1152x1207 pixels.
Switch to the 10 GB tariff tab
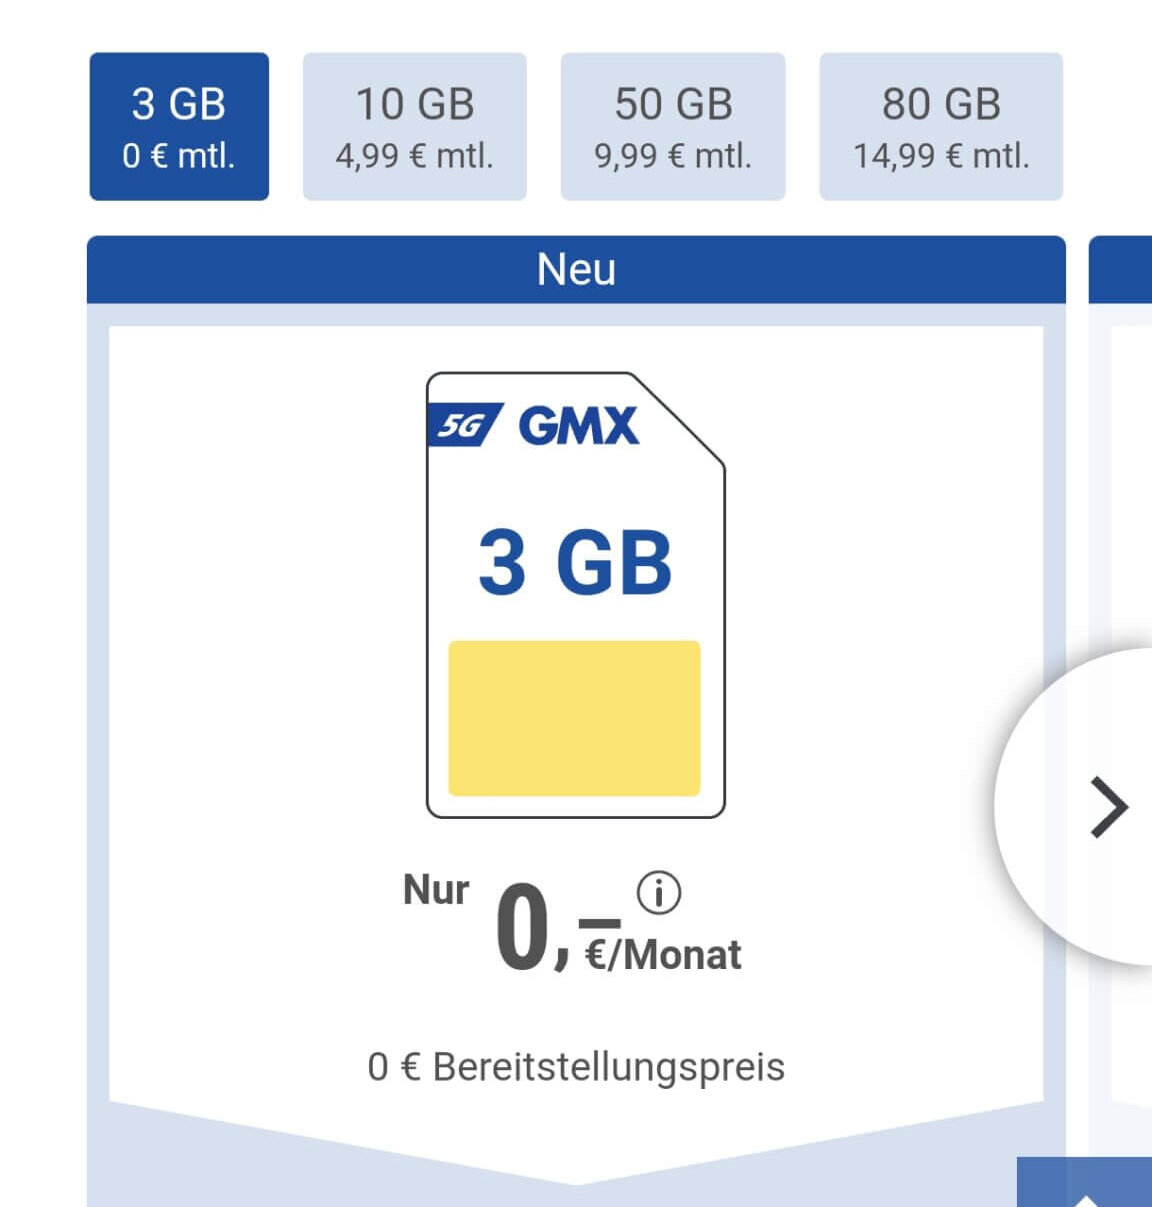414,126
